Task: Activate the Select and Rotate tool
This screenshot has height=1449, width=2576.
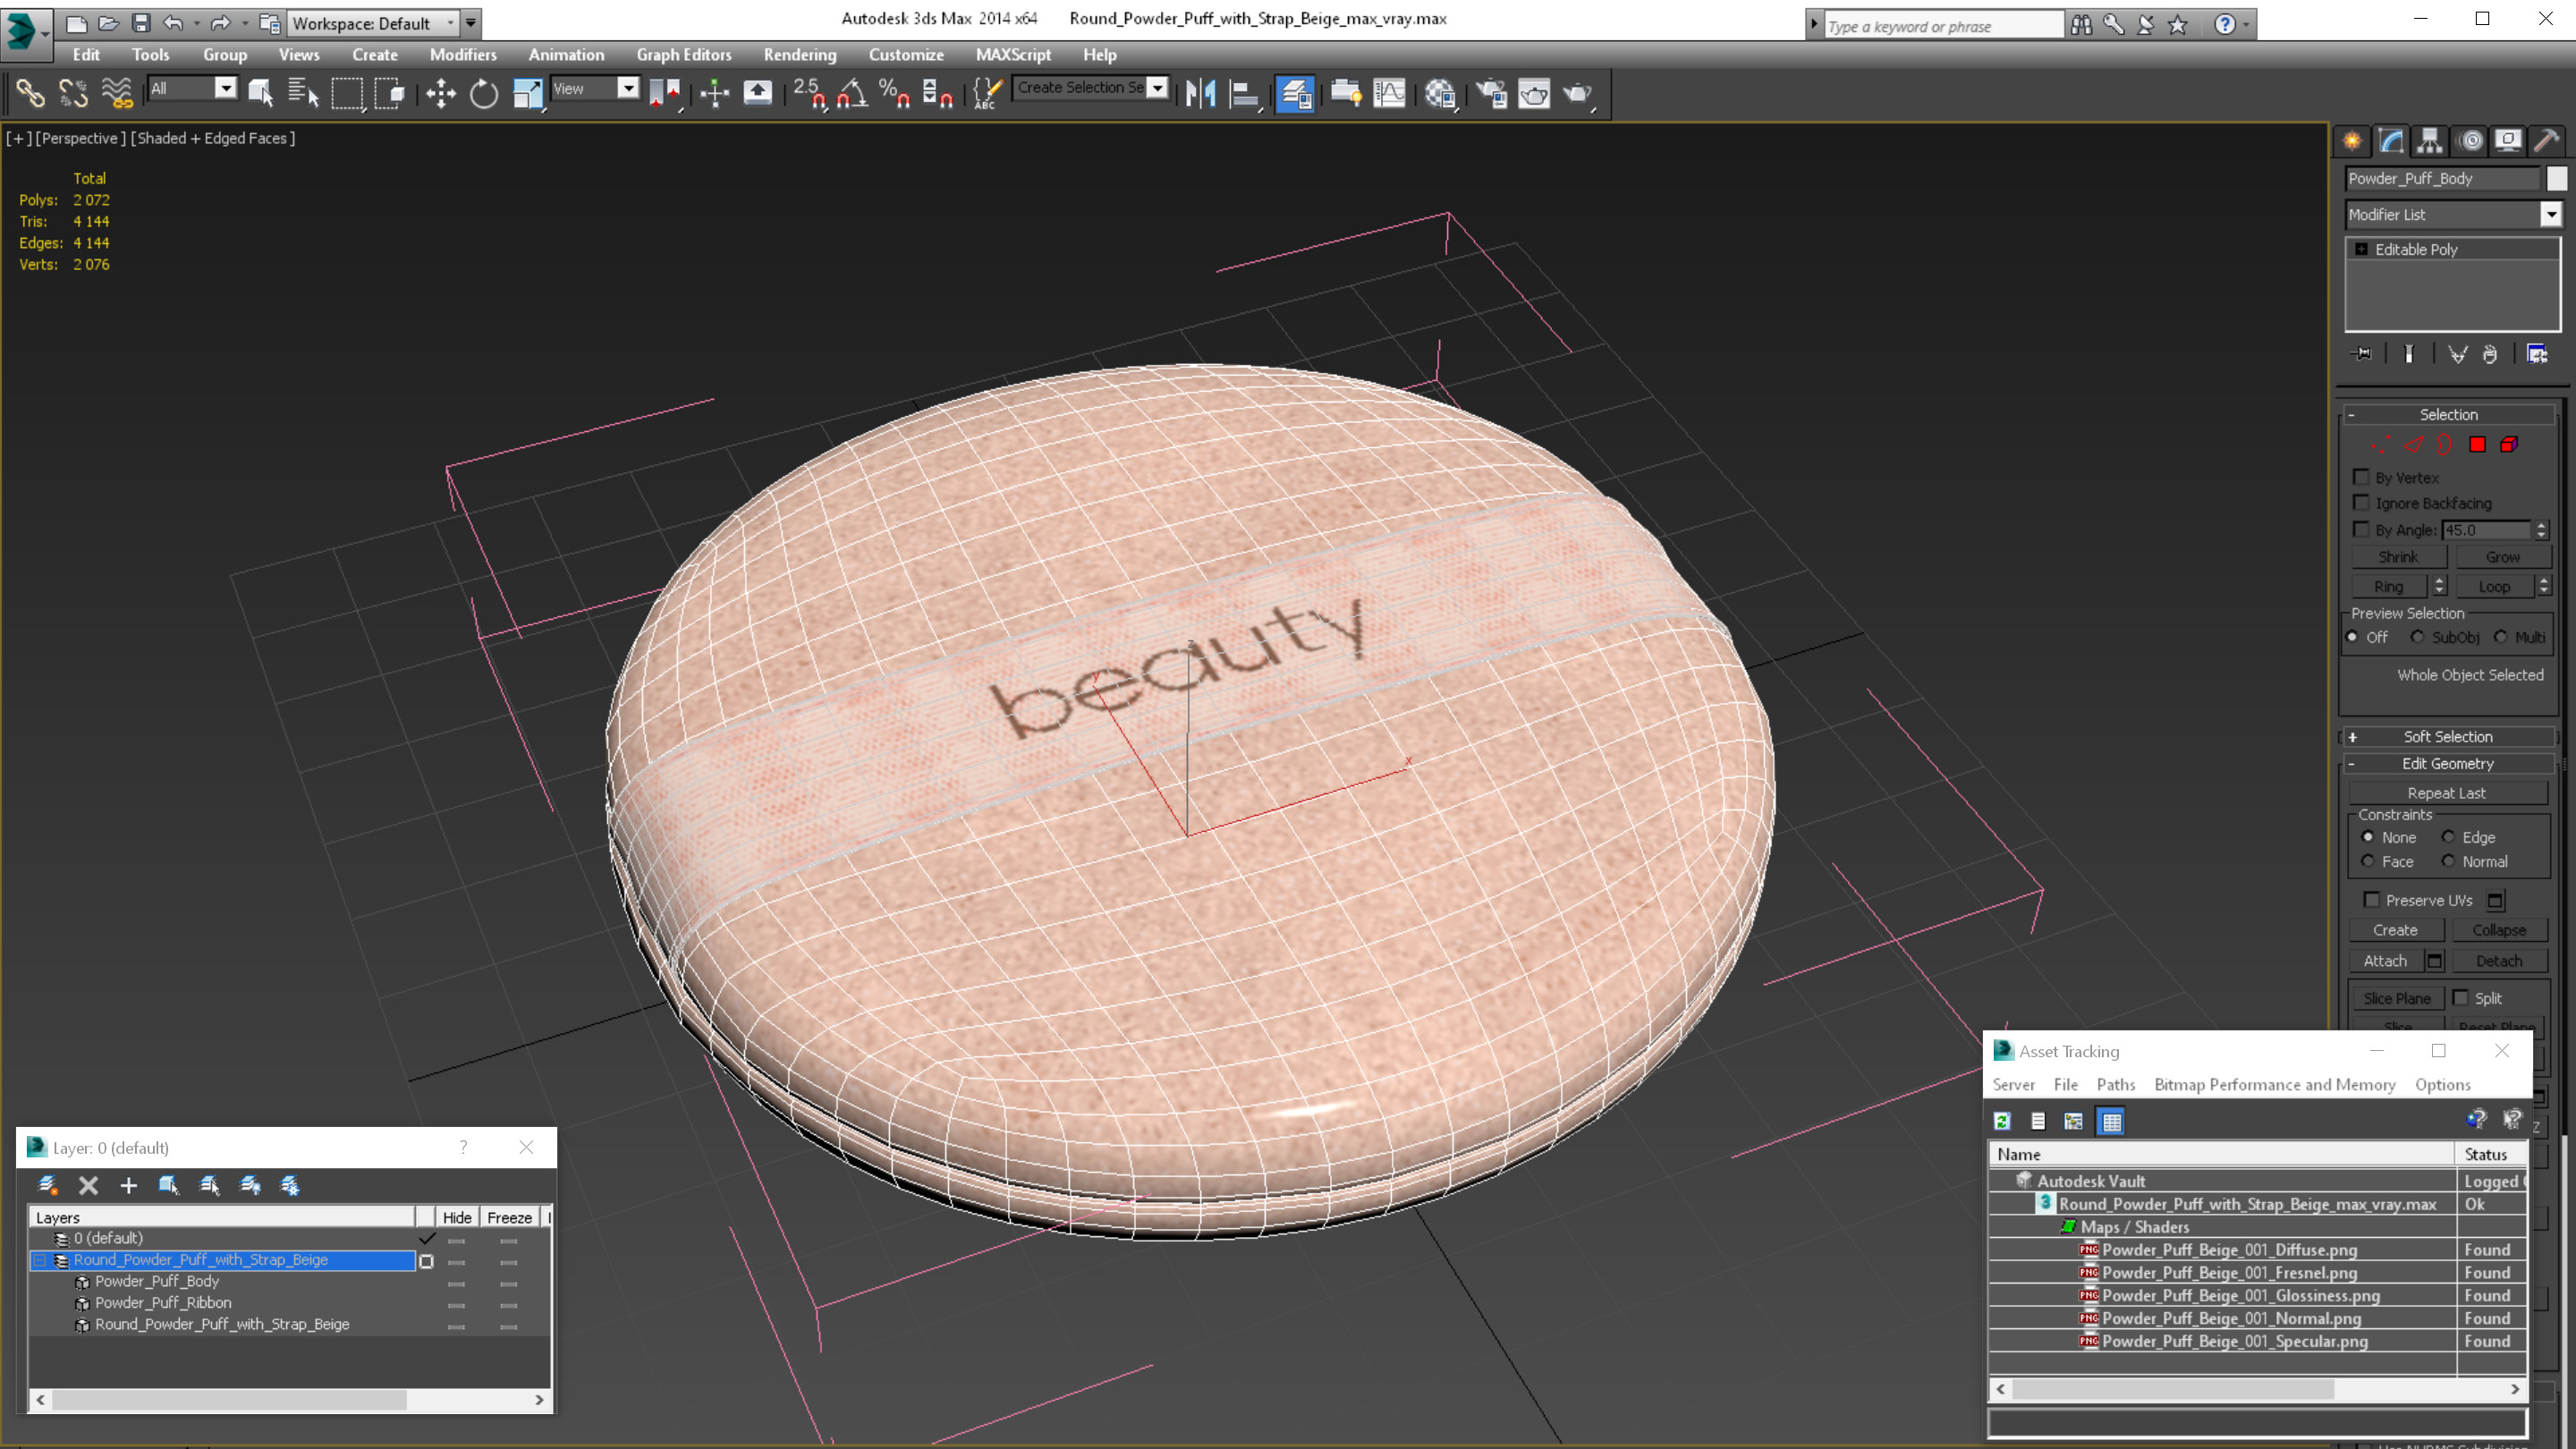Action: 484,94
